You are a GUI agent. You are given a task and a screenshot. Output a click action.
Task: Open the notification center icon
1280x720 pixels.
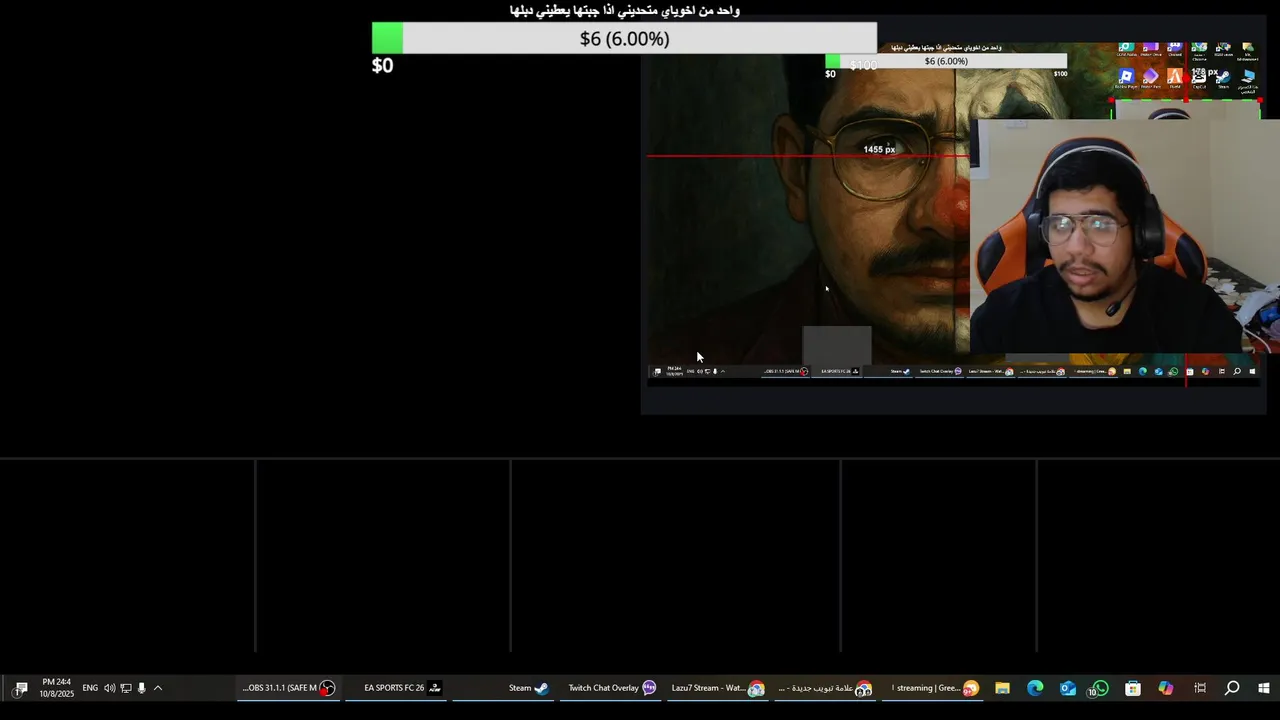(x=20, y=688)
